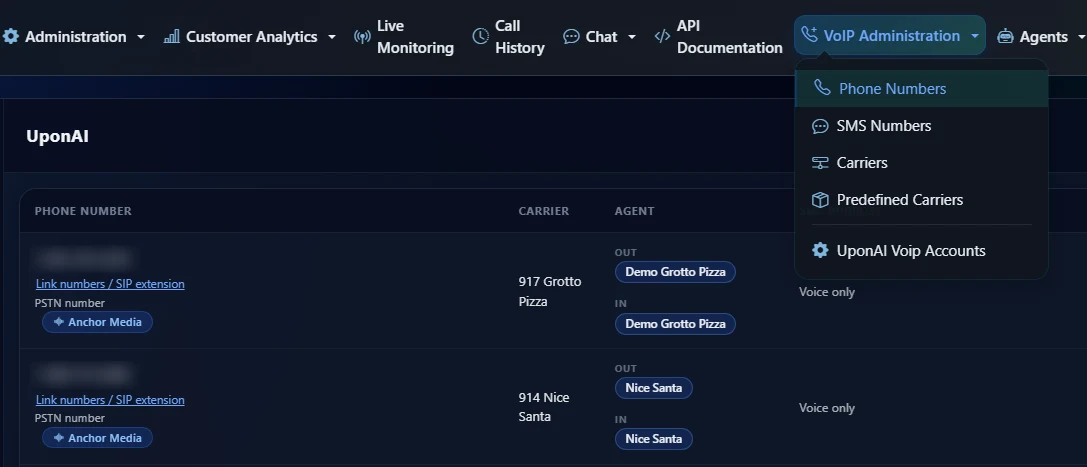The image size is (1087, 467).
Task: Open the Live Monitoring page
Action: [x=403, y=37]
